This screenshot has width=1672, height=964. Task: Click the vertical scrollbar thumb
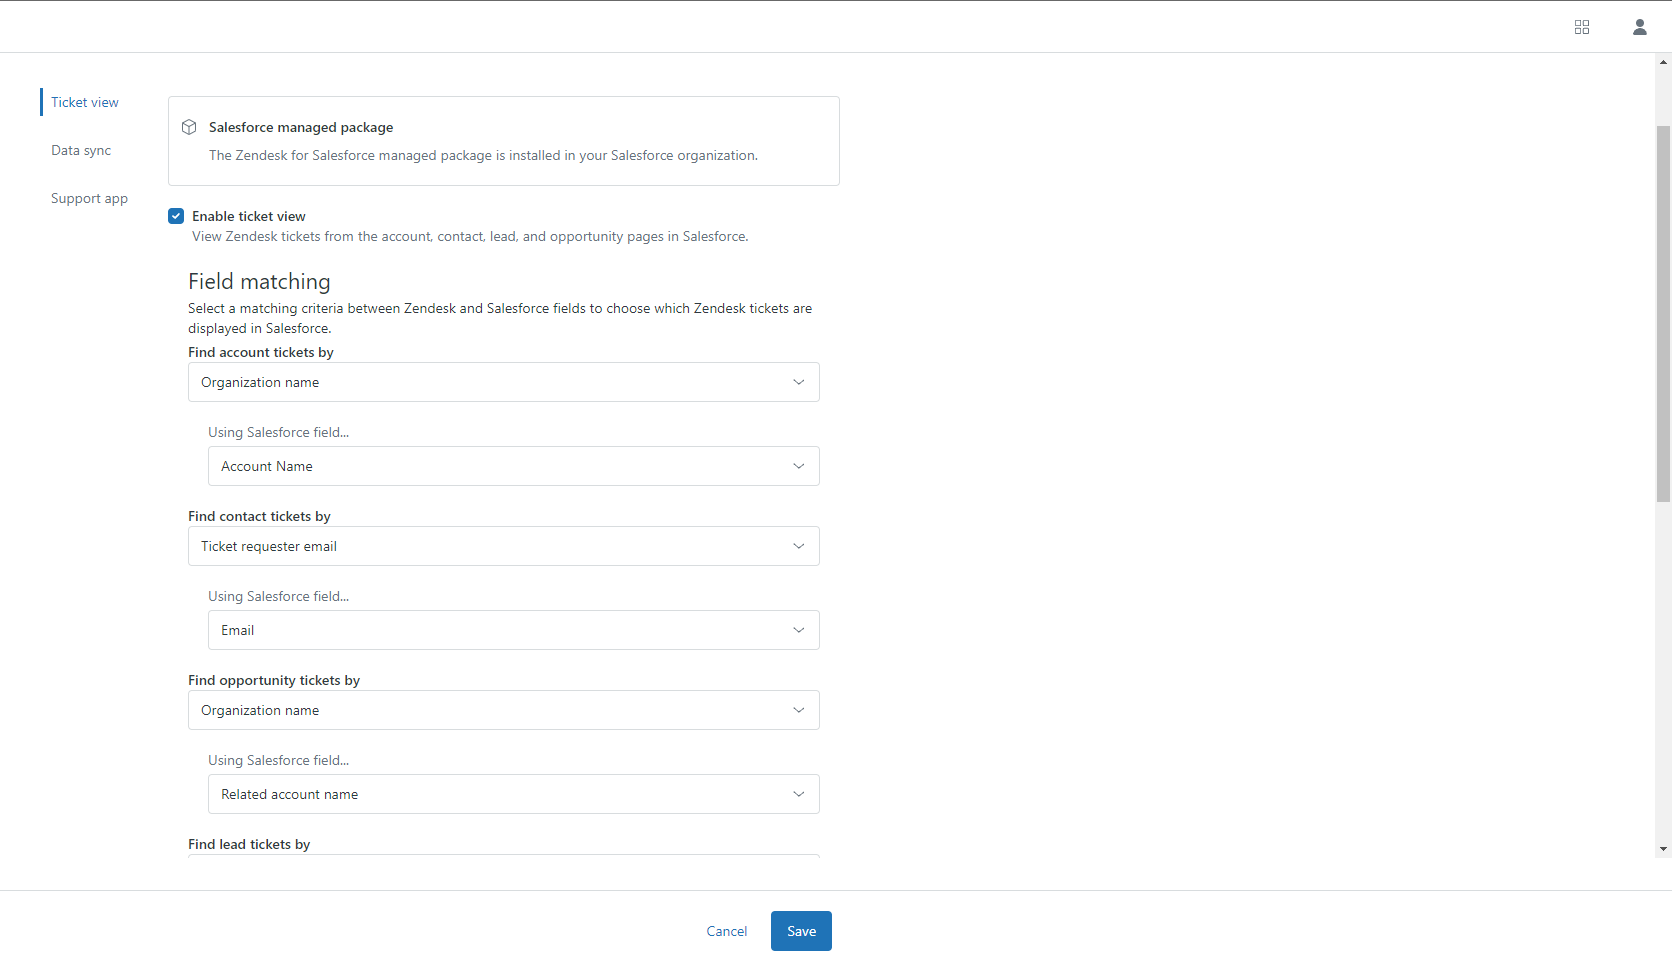1663,312
